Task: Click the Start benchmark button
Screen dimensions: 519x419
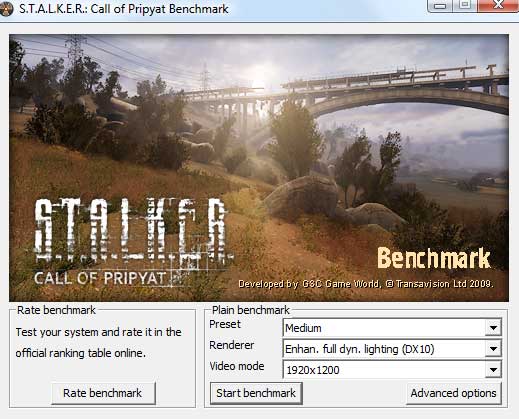Action: tap(256, 393)
